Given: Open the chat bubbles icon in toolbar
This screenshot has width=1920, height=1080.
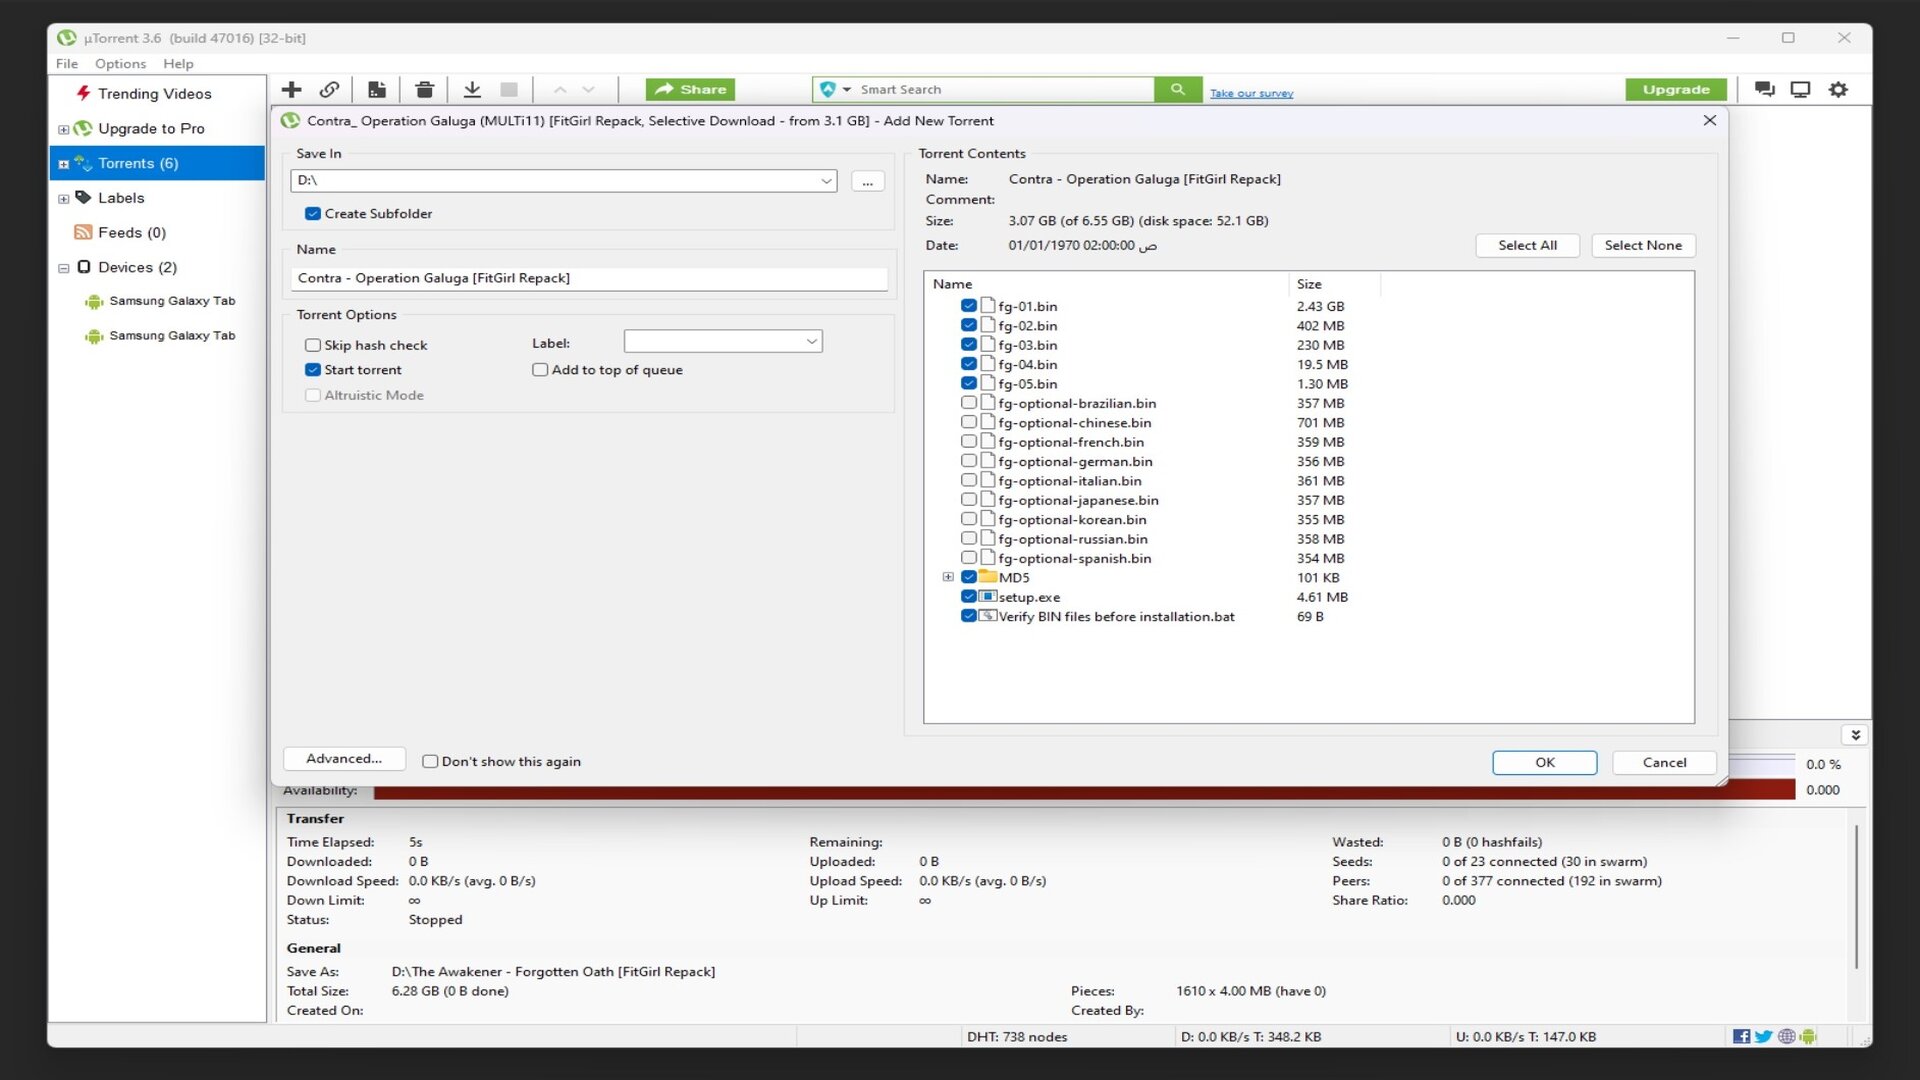Looking at the screenshot, I should coord(1765,89).
